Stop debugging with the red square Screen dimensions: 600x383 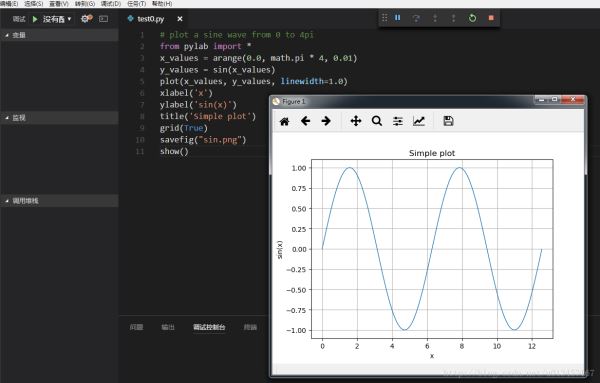click(491, 18)
